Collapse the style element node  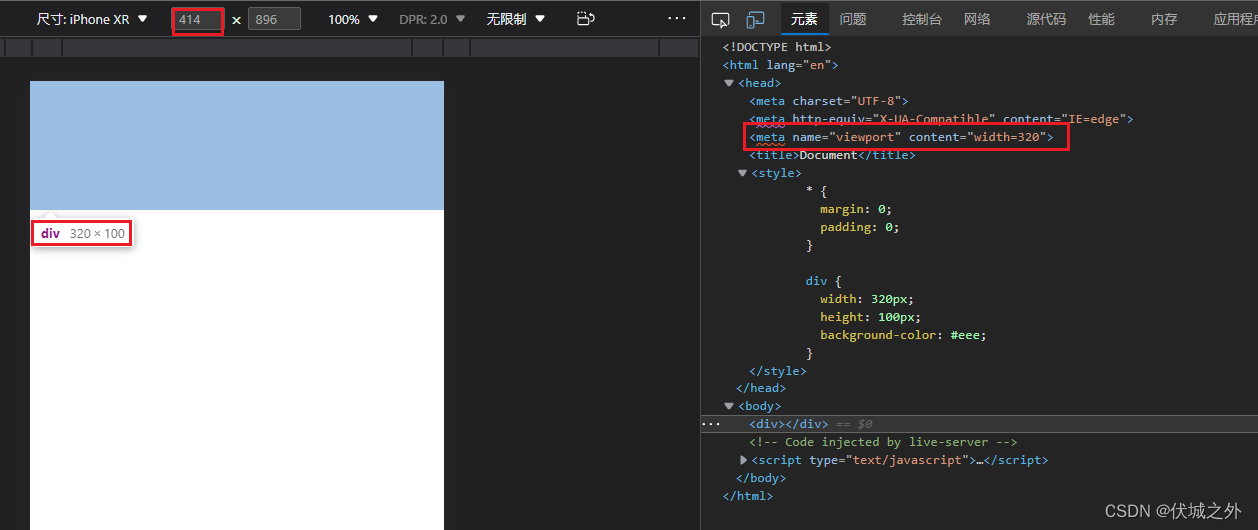point(742,173)
